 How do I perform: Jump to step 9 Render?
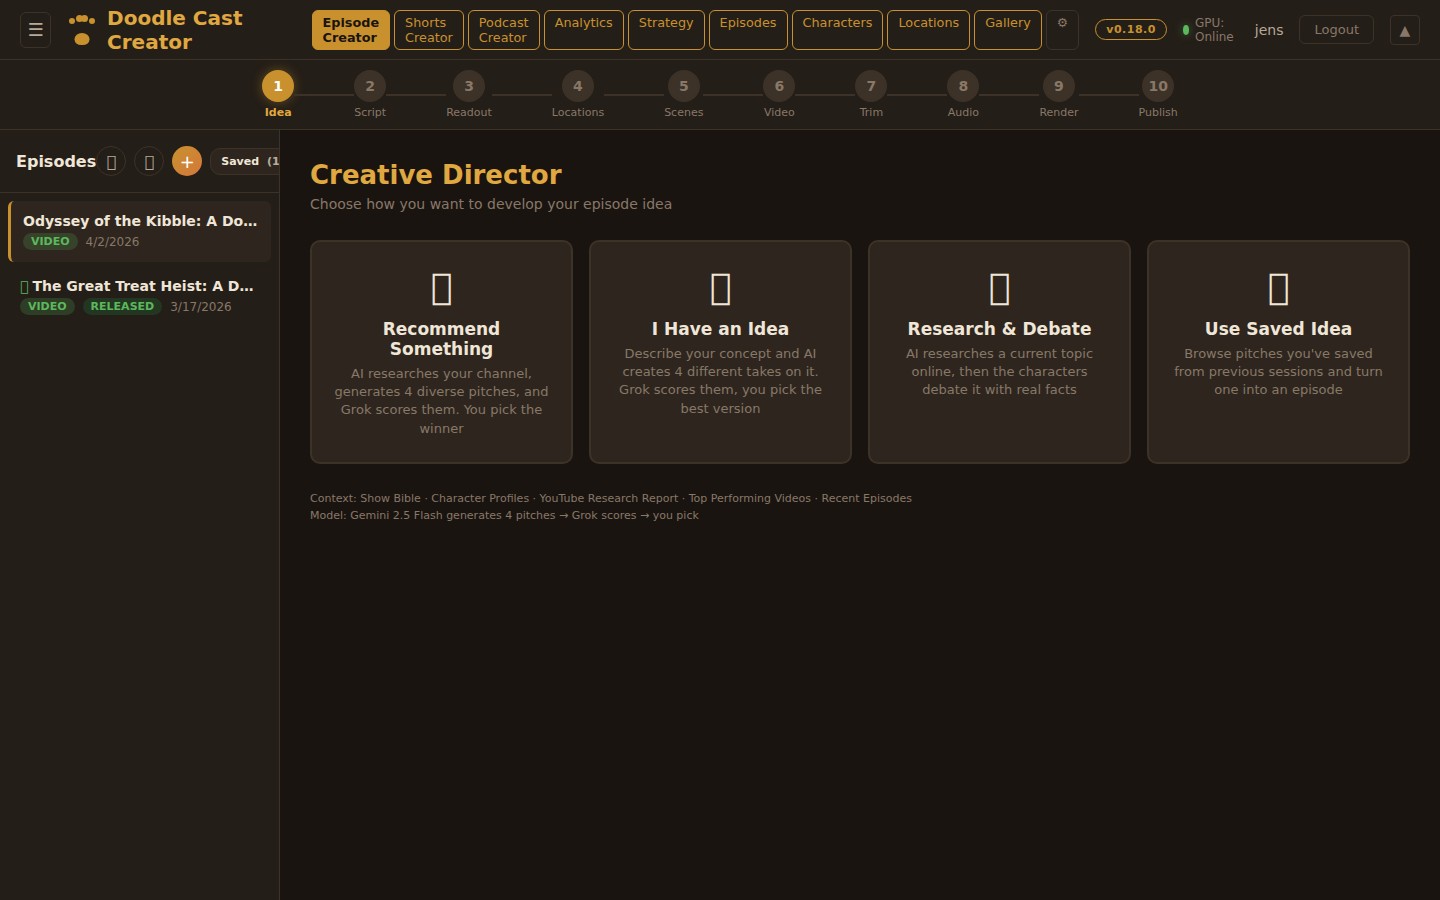(1059, 95)
